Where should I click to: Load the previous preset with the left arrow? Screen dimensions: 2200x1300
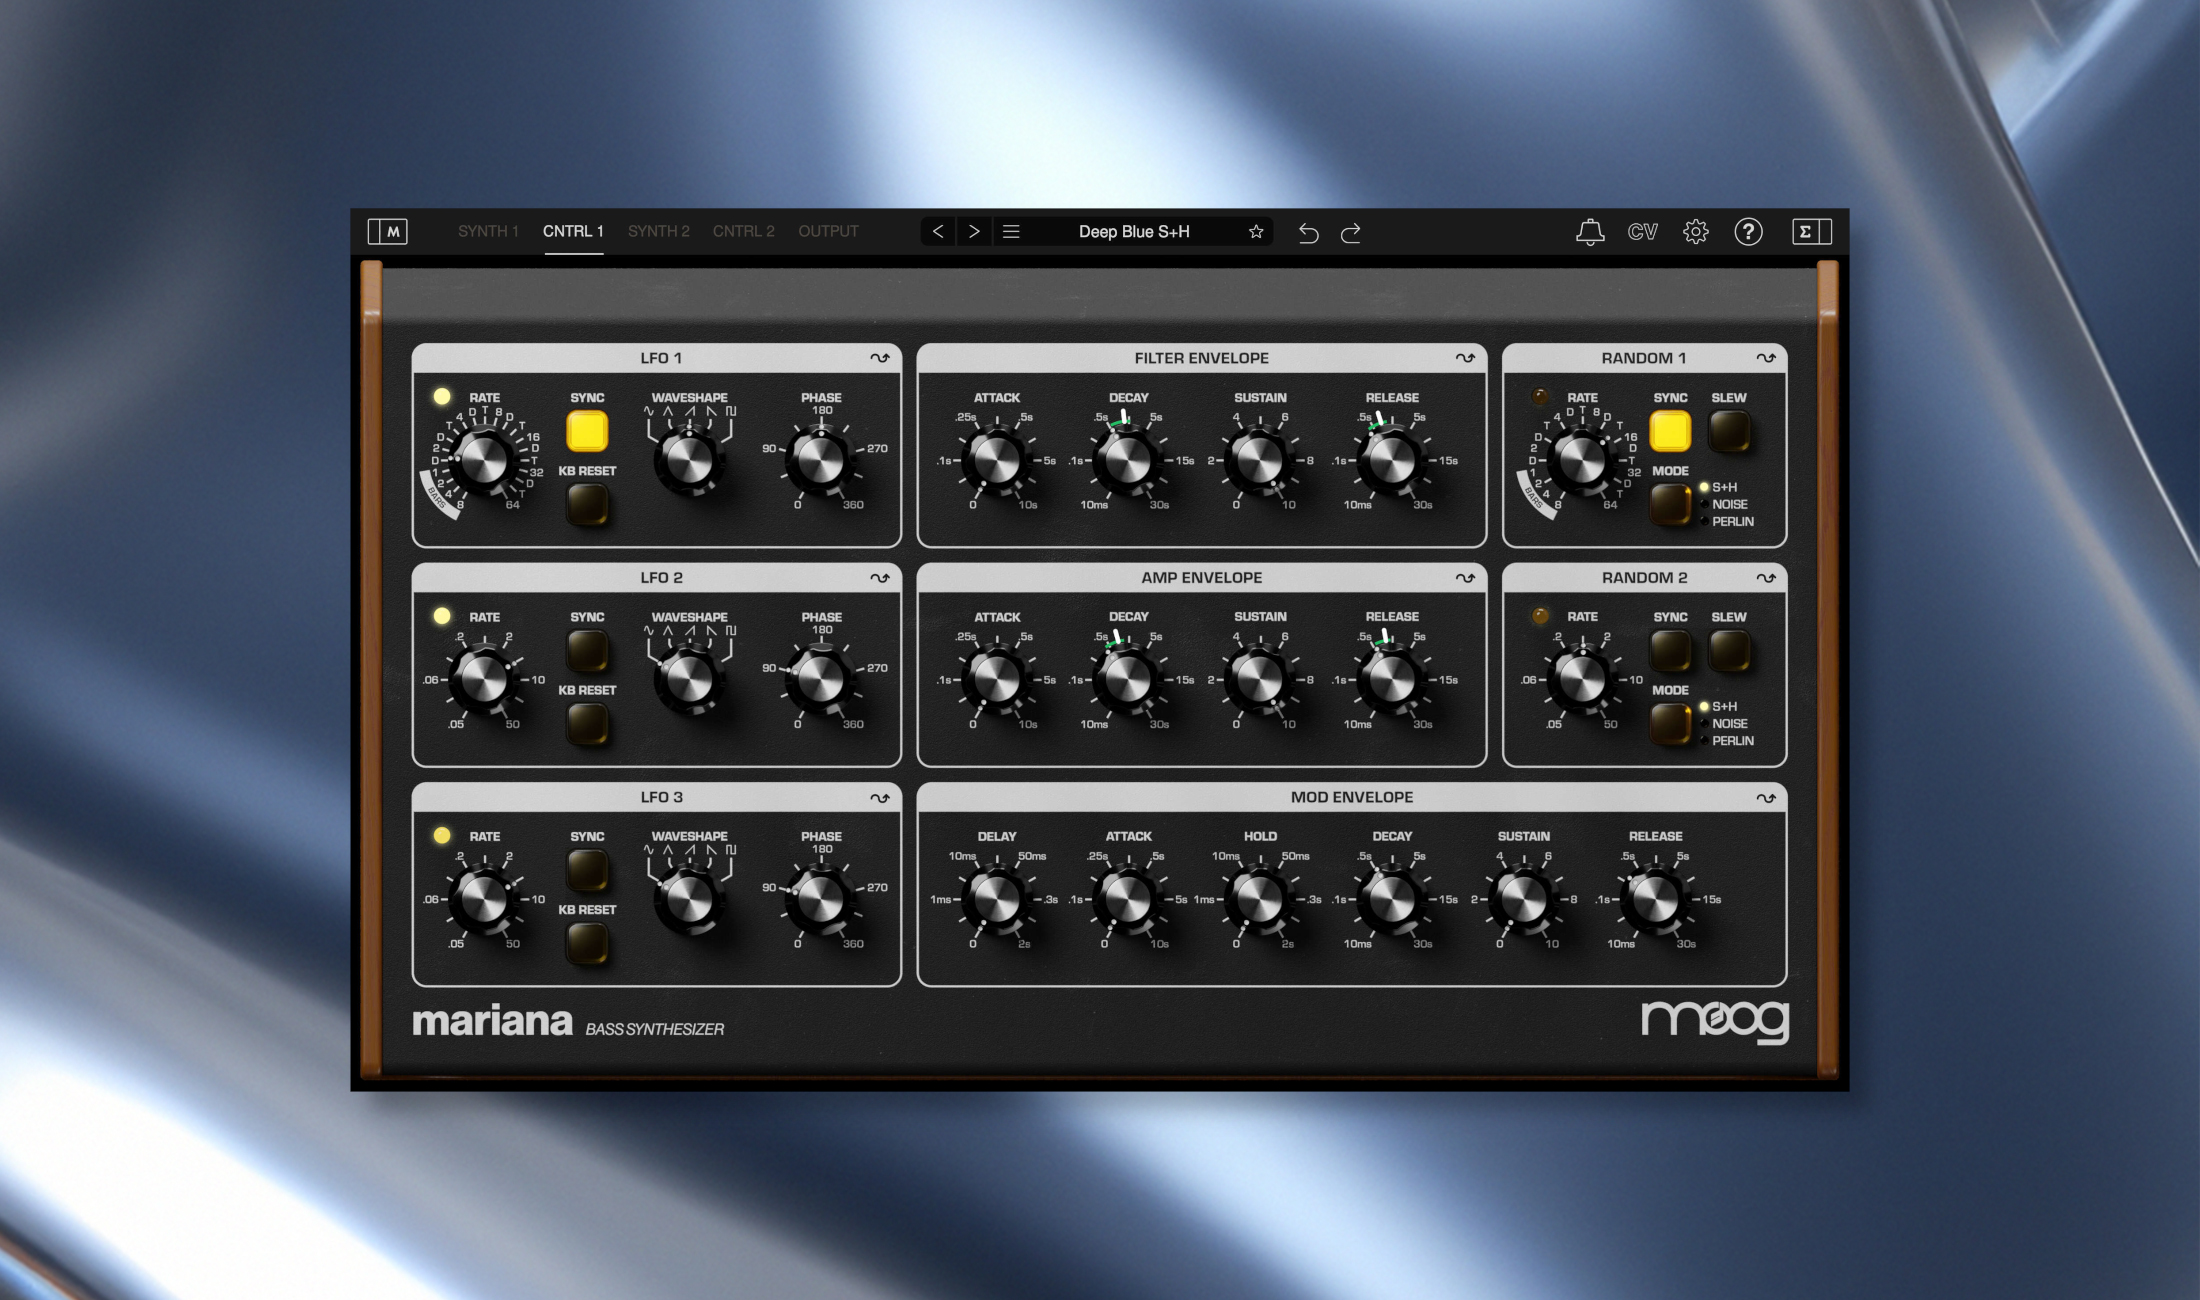coord(938,231)
